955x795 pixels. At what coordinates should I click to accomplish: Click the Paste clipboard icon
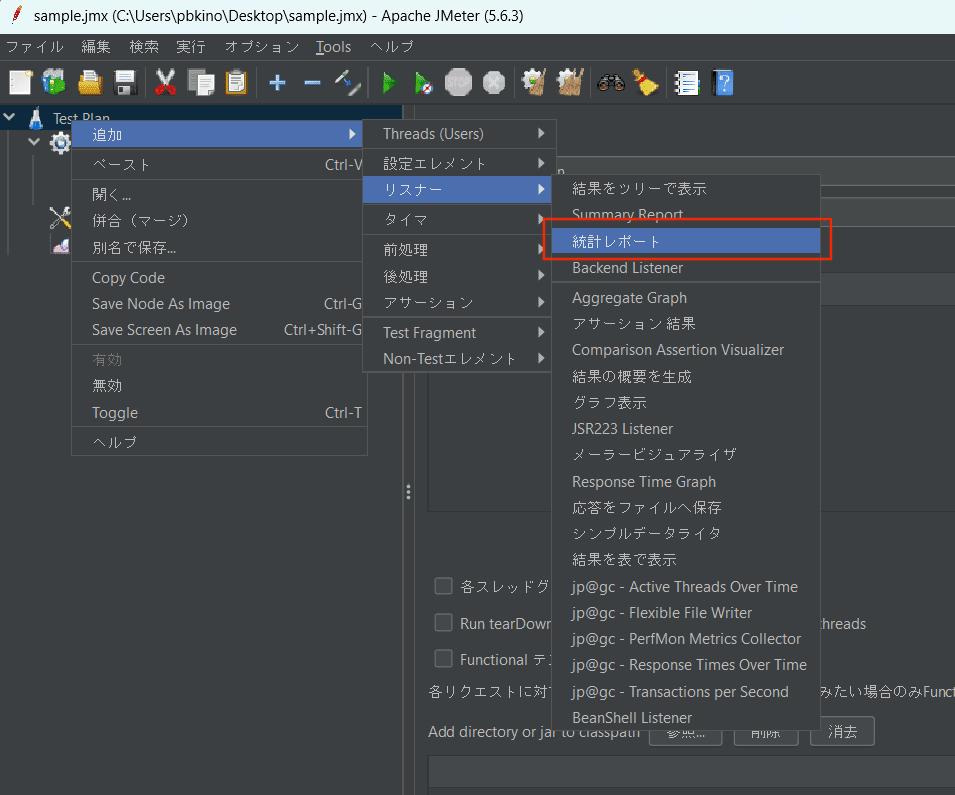pos(236,82)
